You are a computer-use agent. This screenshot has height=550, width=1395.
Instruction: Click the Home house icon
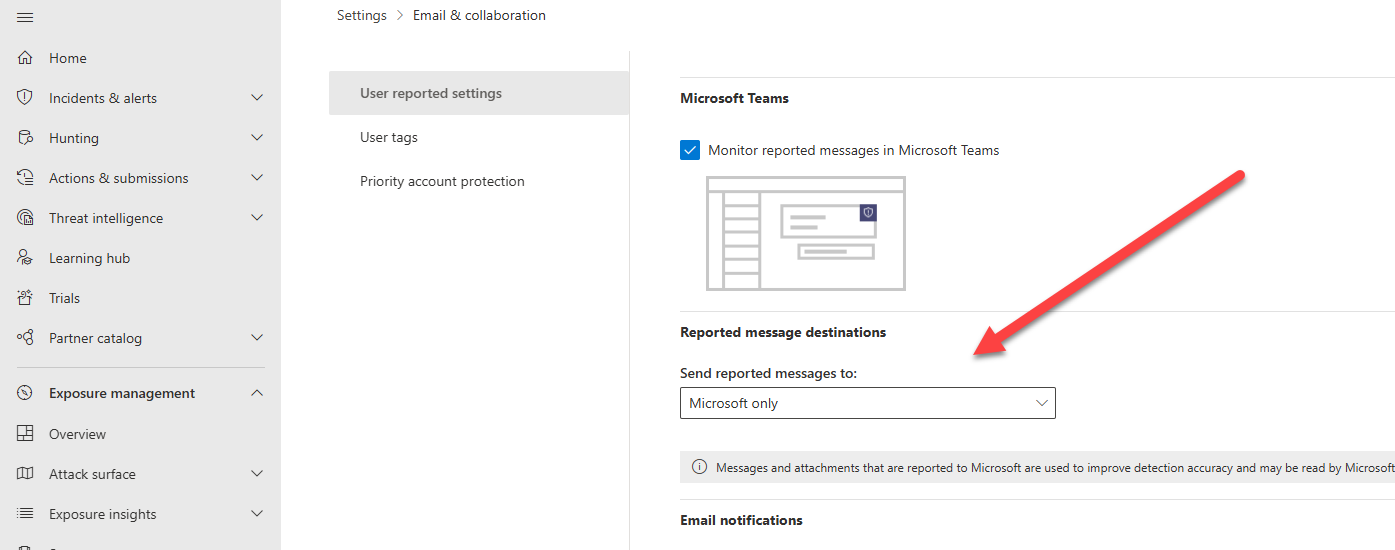point(25,58)
